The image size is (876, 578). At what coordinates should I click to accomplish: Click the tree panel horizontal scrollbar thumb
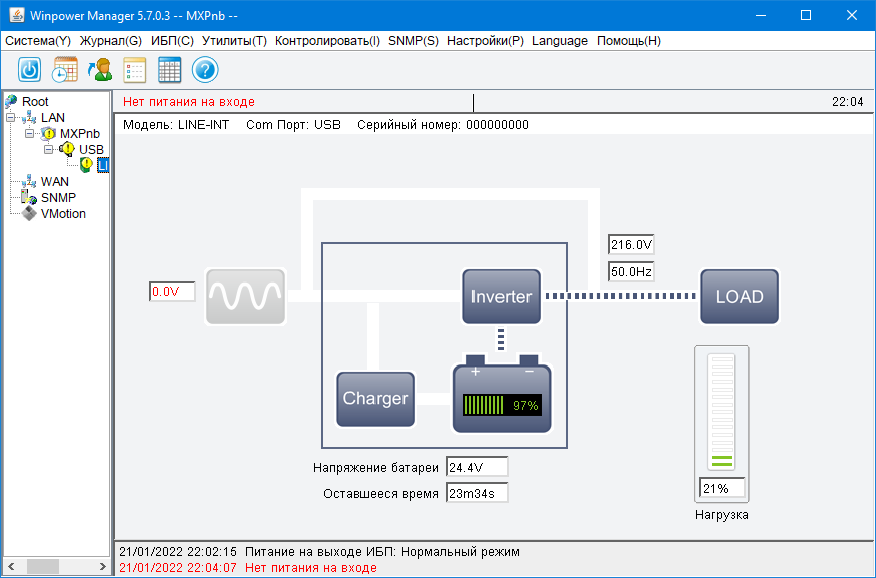point(42,566)
